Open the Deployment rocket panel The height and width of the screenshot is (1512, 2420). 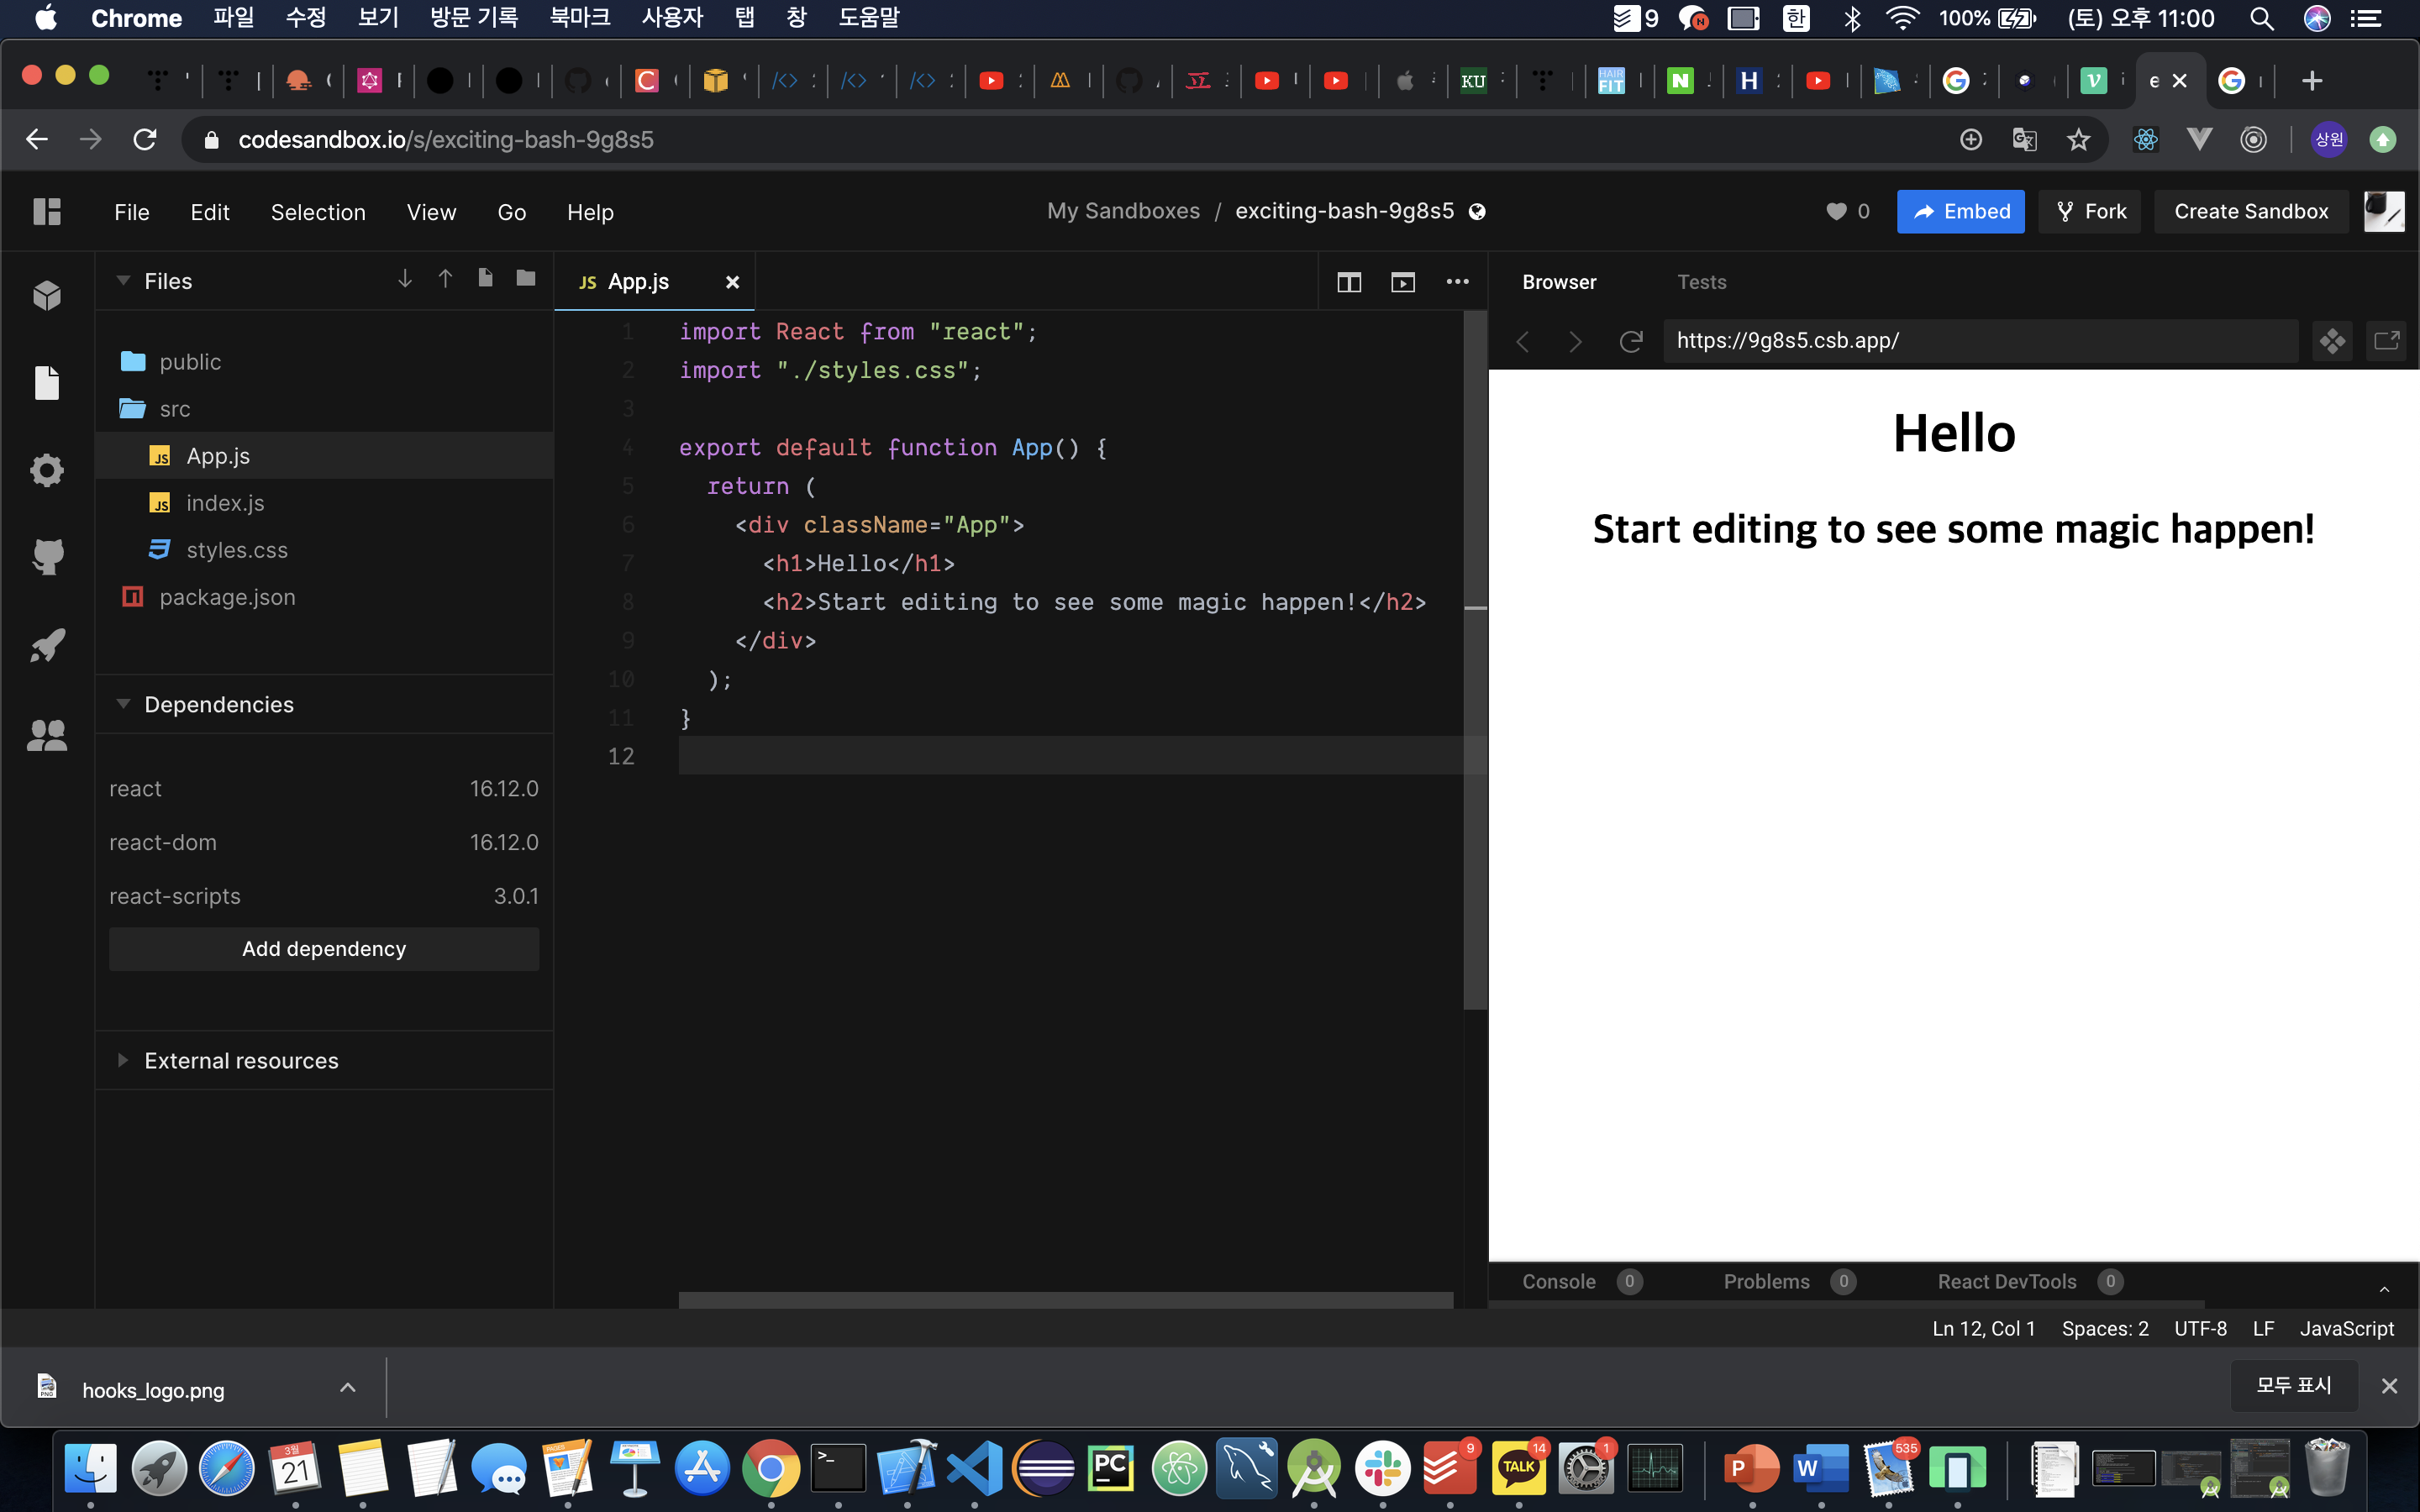(x=47, y=645)
